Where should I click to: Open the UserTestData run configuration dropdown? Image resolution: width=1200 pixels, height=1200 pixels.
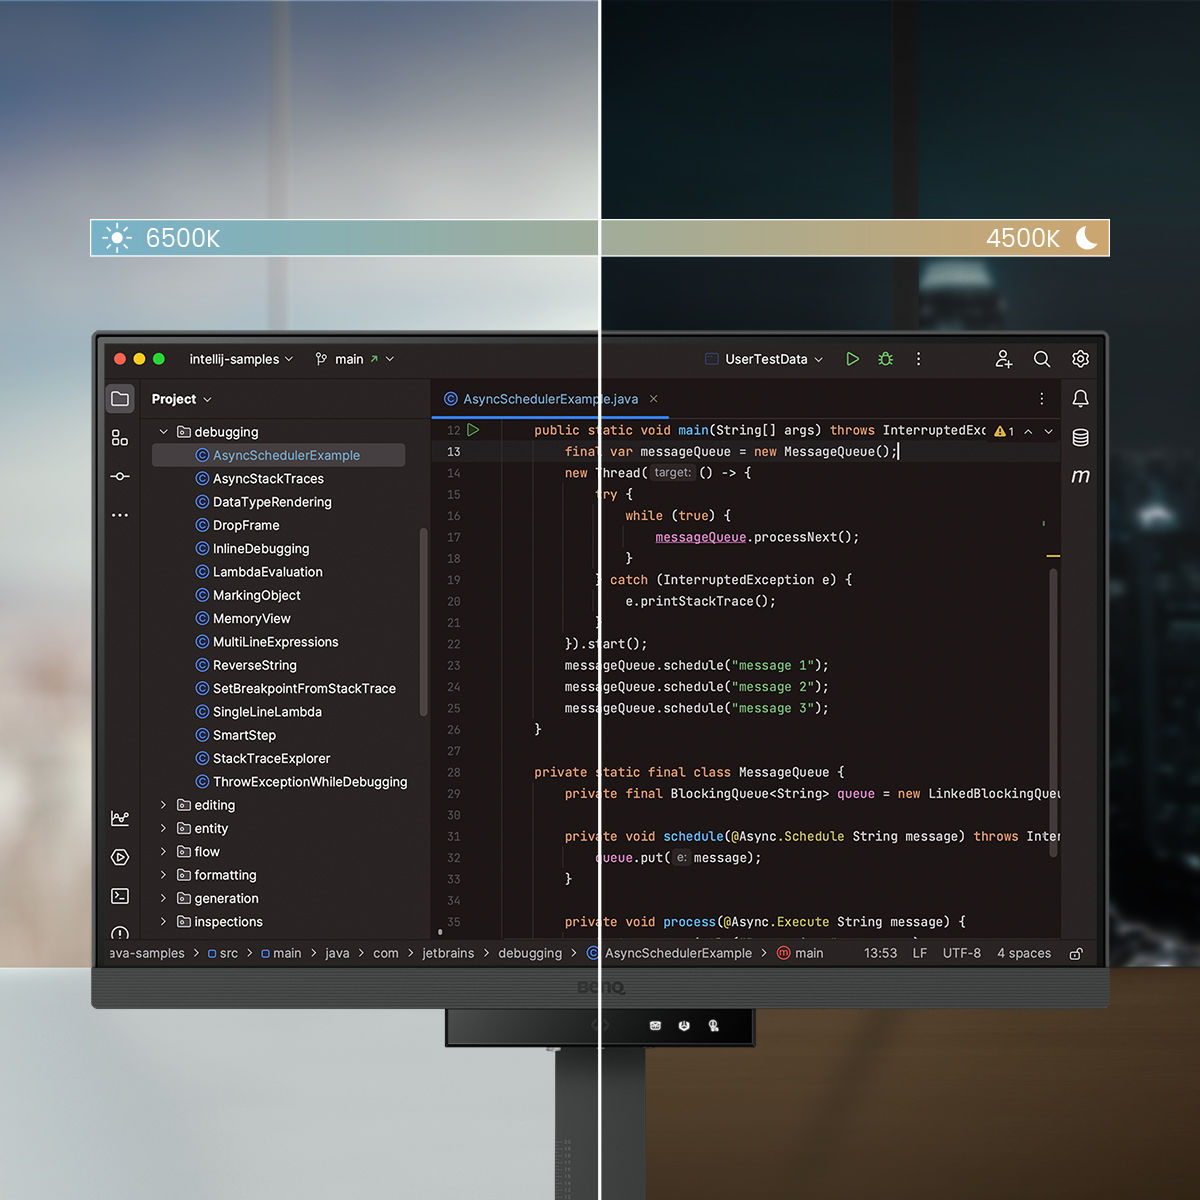click(765, 359)
